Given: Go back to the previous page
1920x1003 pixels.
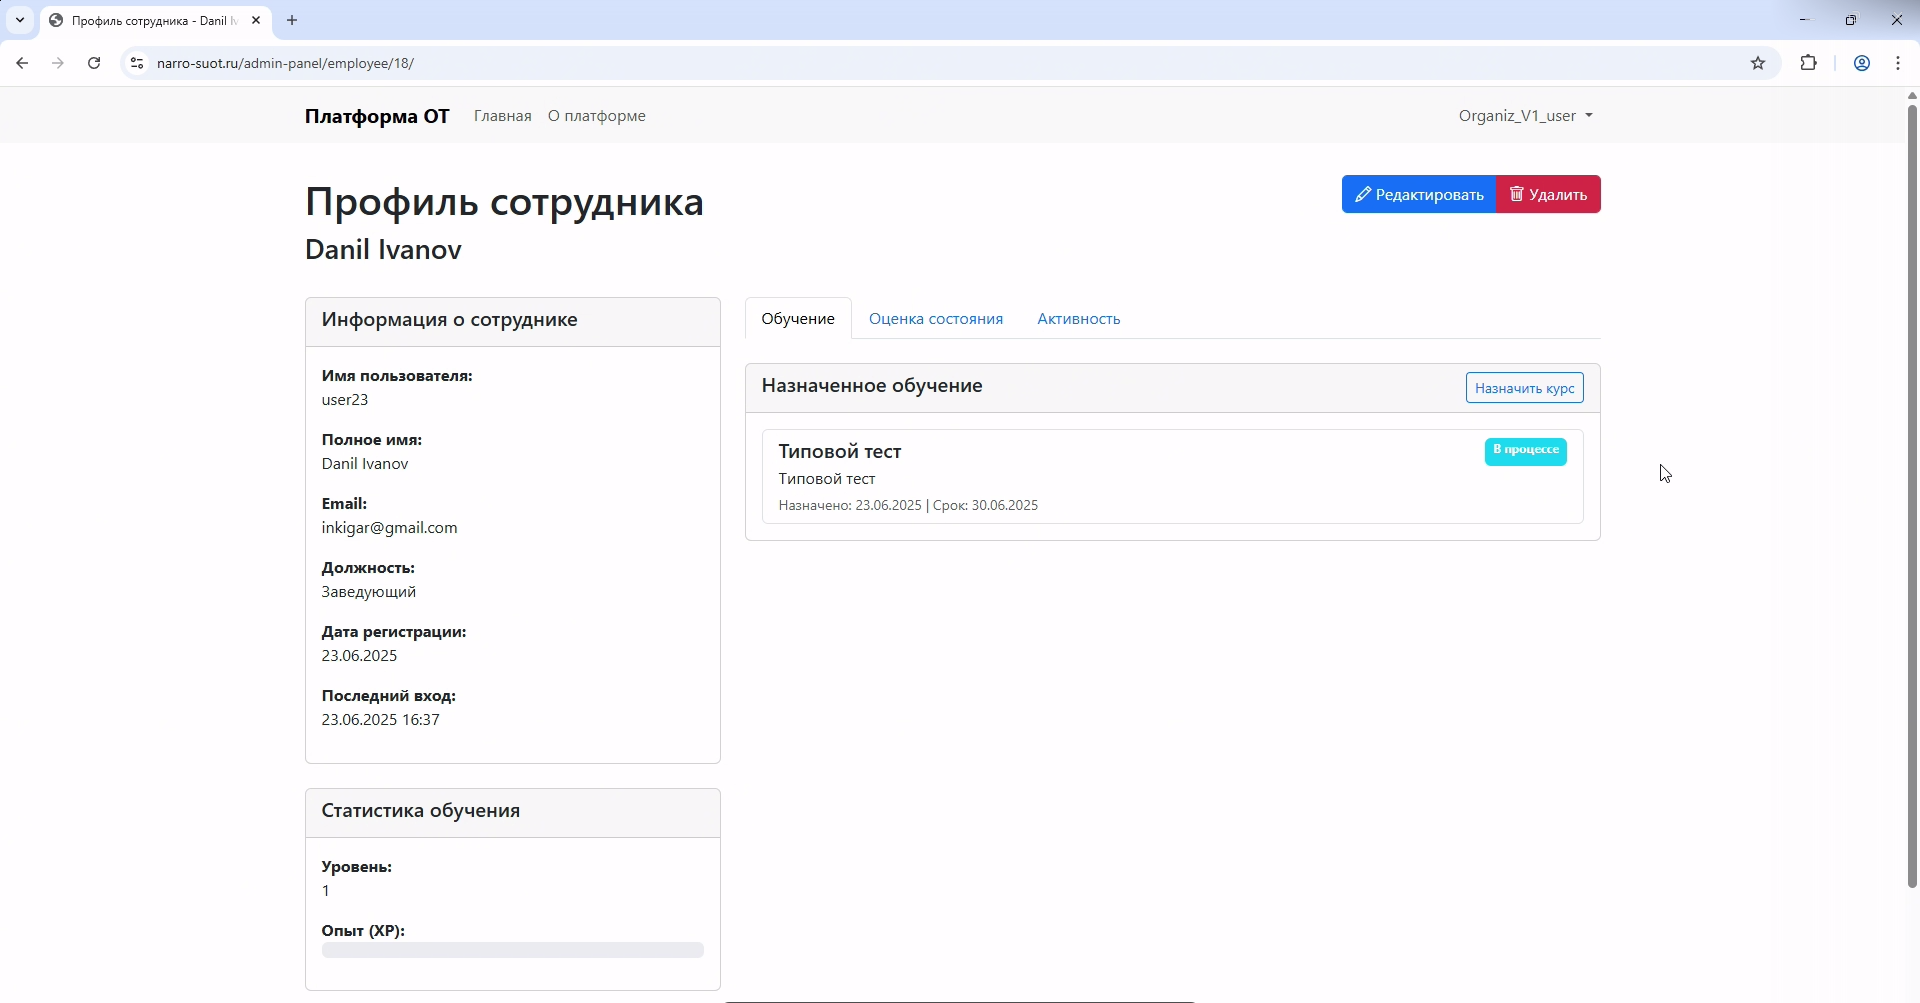Looking at the screenshot, I should (x=22, y=63).
